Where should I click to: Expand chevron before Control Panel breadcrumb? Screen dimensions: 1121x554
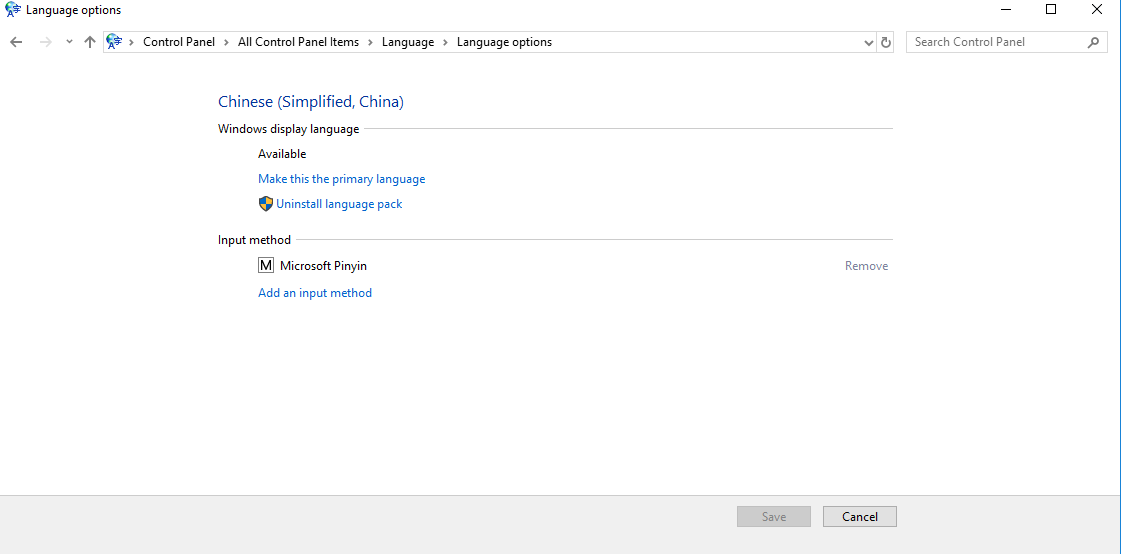132,42
